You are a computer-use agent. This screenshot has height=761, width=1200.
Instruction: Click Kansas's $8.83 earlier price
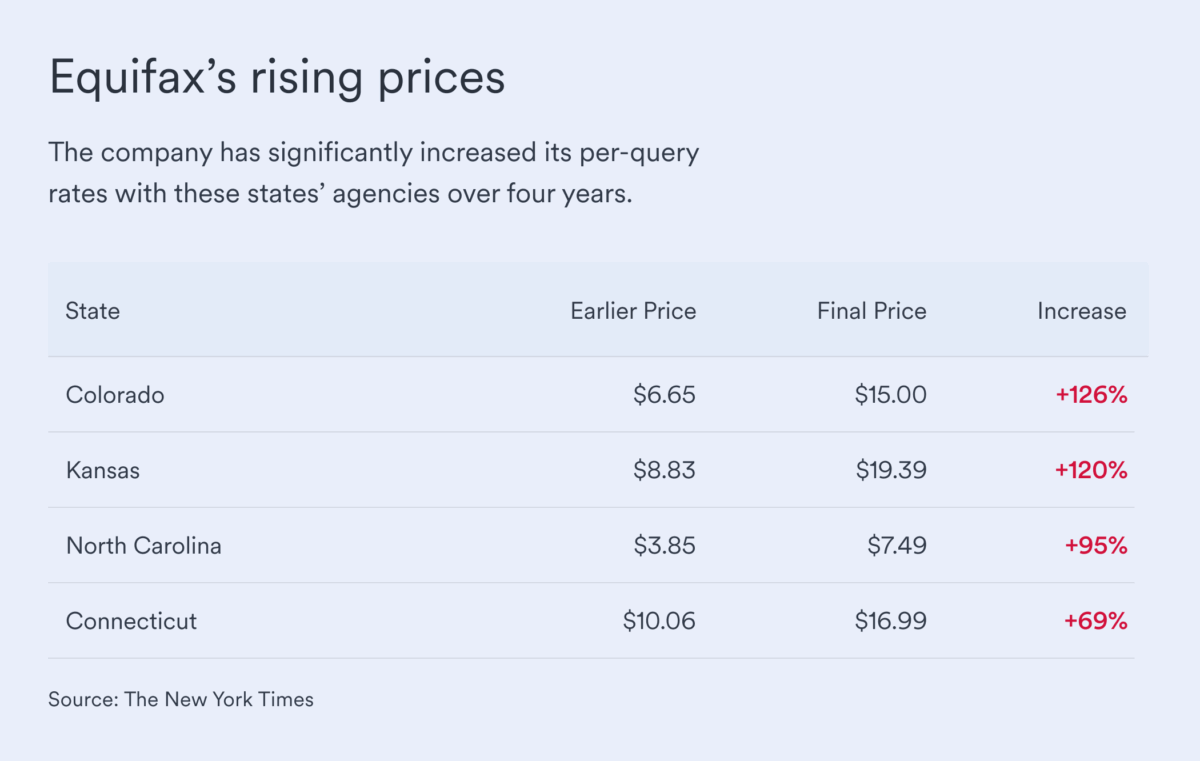[664, 470]
